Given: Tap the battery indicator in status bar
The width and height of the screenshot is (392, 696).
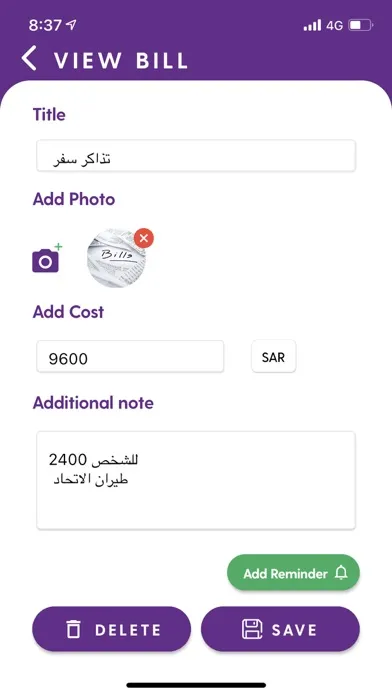Looking at the screenshot, I should coord(360,25).
